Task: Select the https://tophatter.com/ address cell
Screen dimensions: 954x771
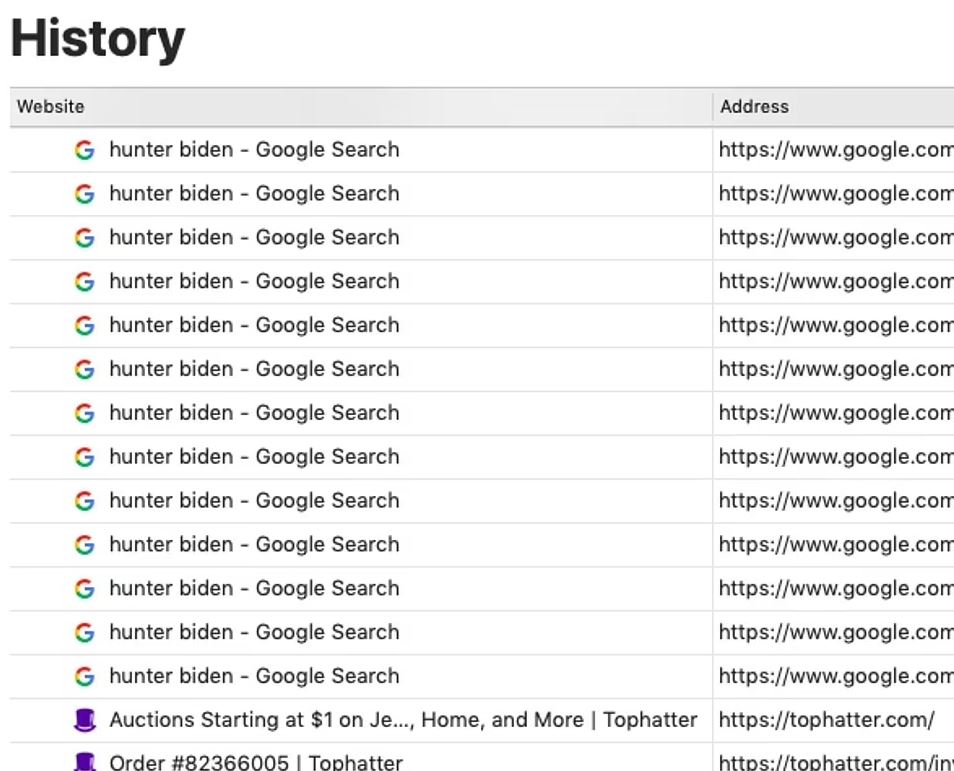Action: pyautogui.click(x=826, y=720)
